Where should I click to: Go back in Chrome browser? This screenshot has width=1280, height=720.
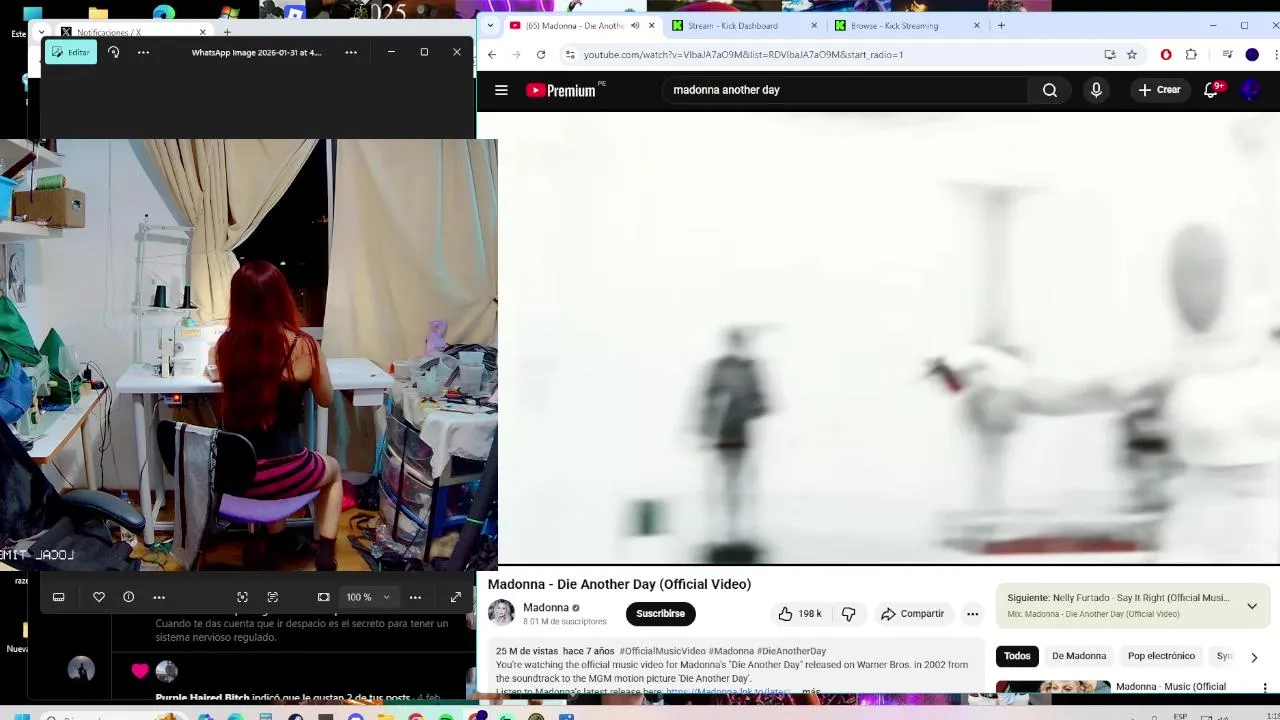[491, 55]
